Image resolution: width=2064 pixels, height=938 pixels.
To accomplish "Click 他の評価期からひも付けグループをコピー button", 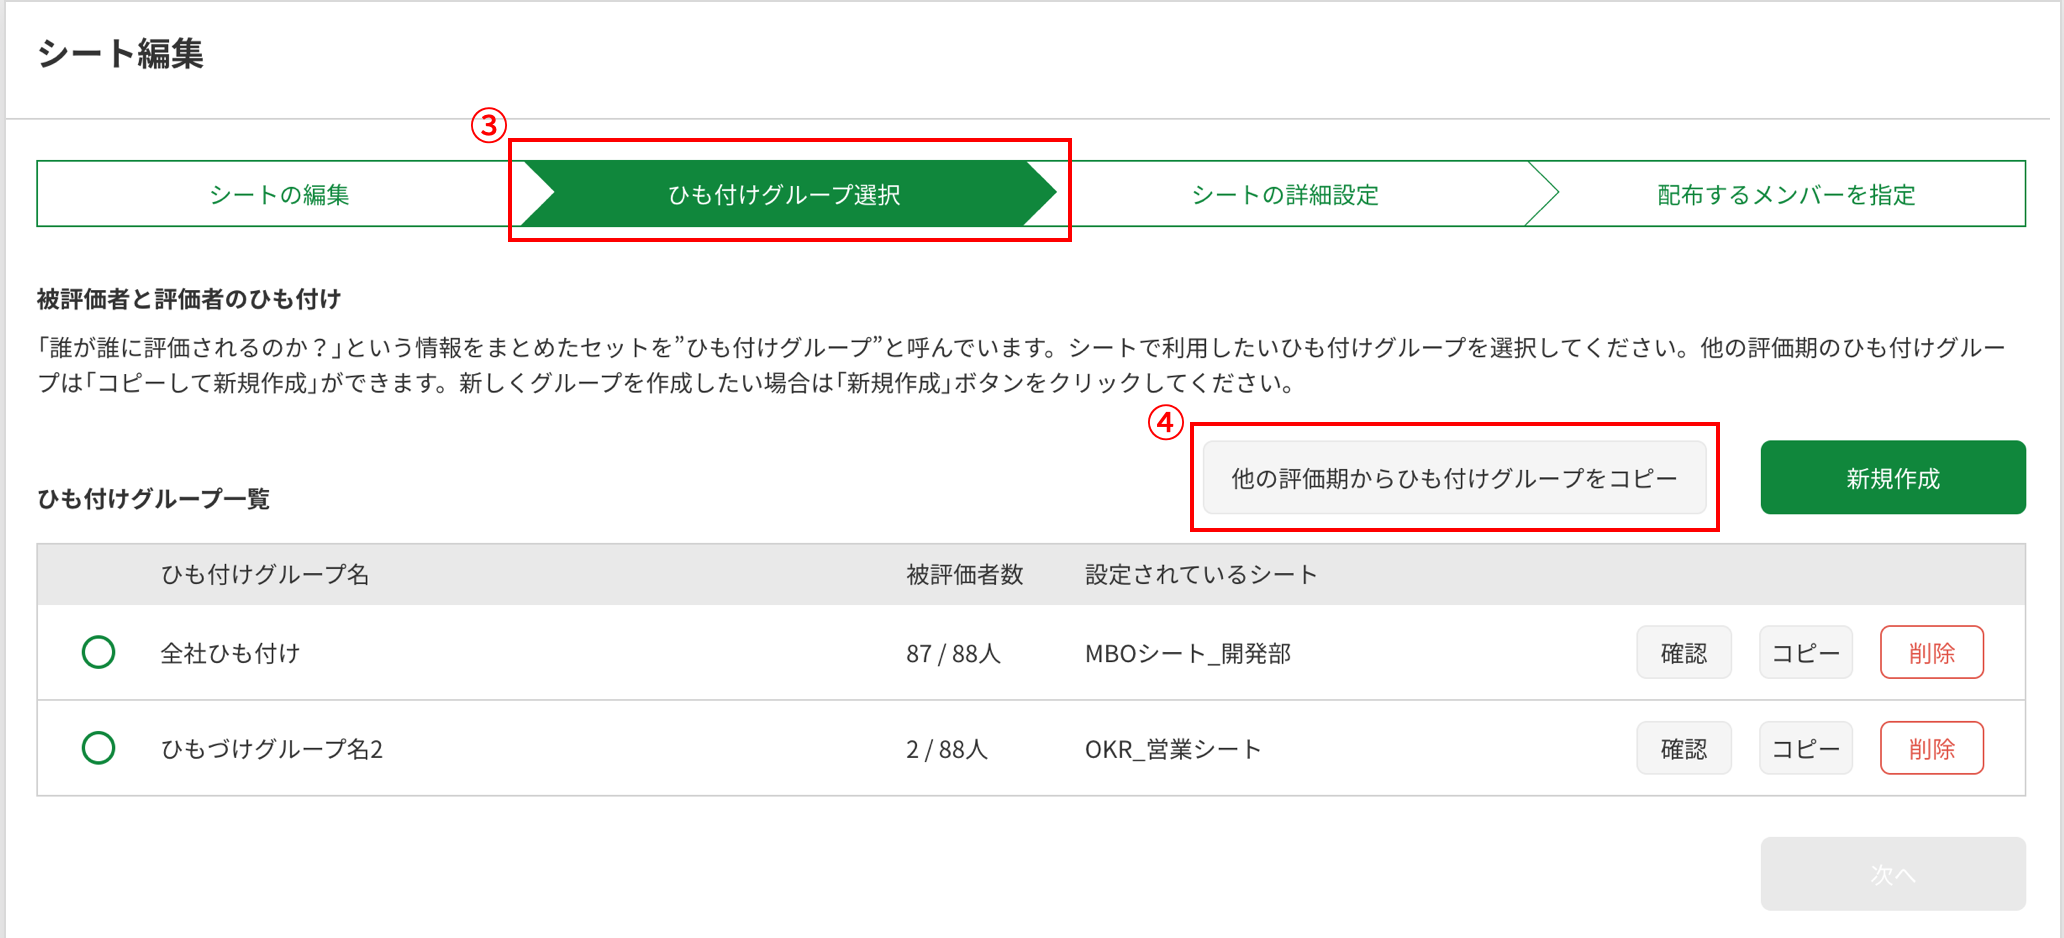I will pyautogui.click(x=1454, y=478).
